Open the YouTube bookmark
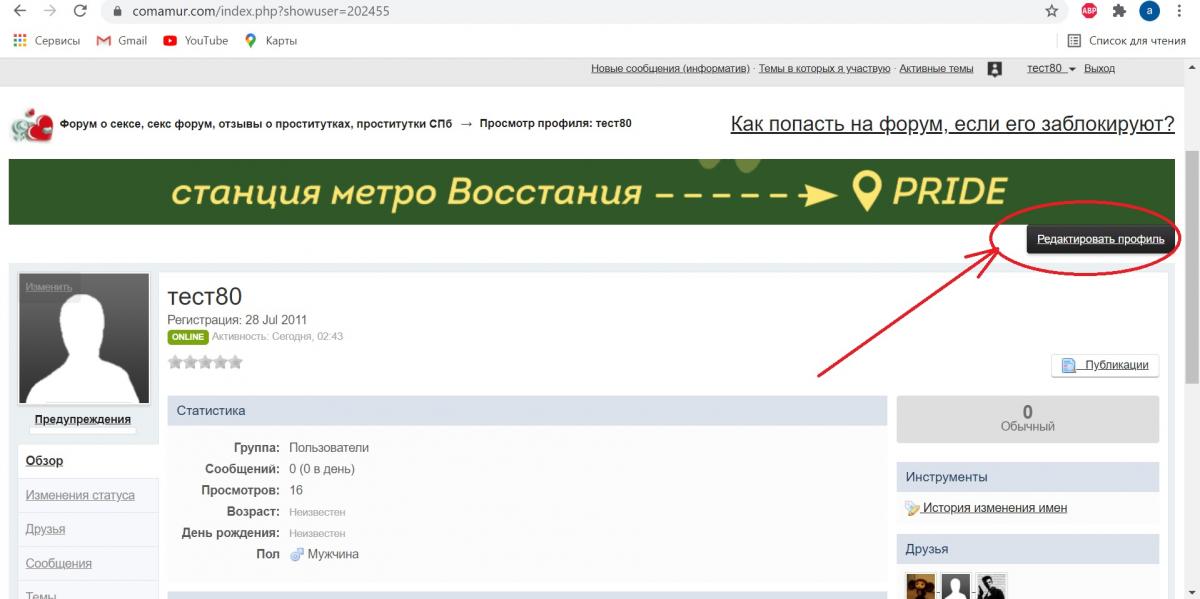Viewport: 1200px width, 599px height. click(195, 41)
